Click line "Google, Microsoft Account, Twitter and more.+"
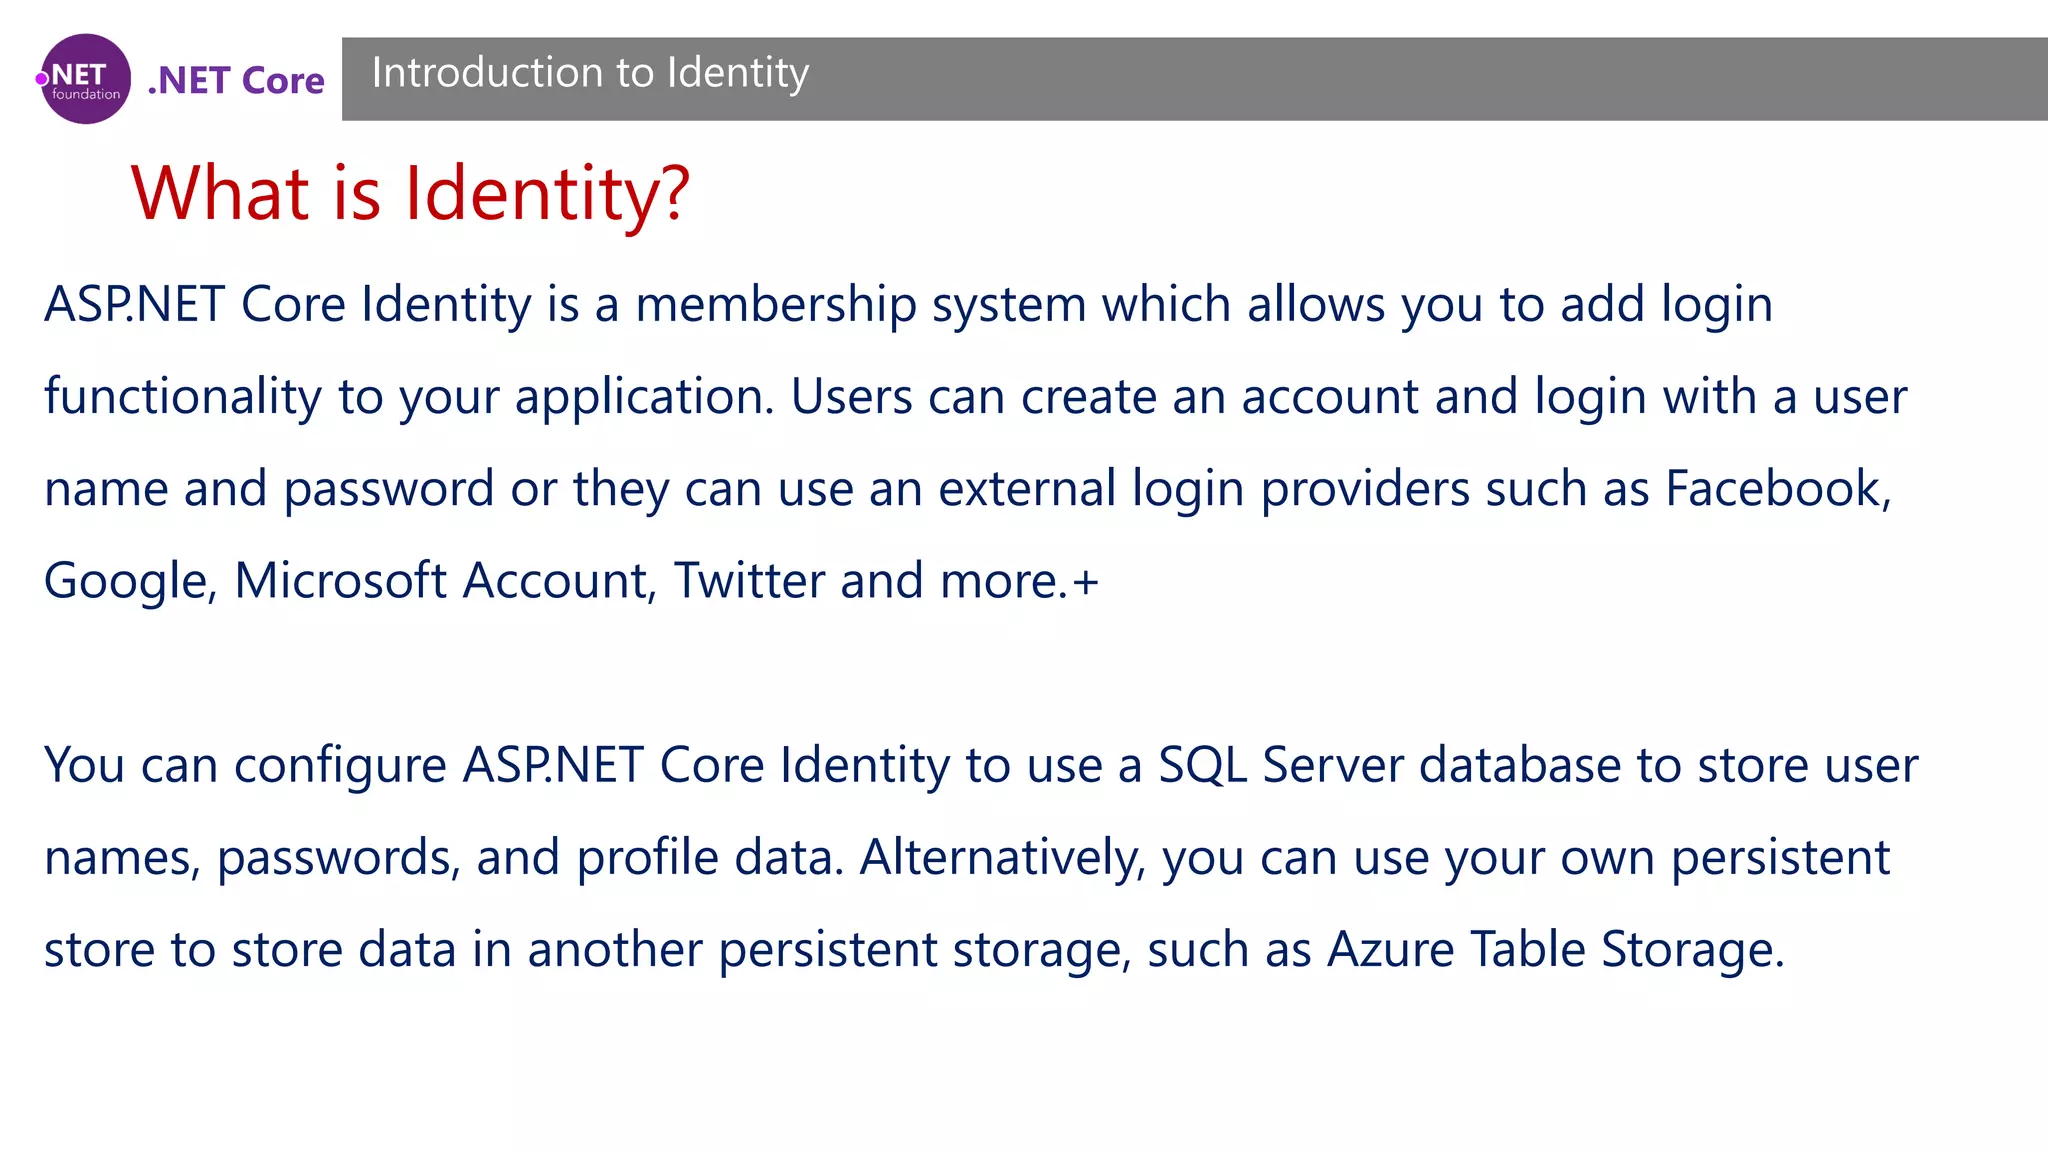The height and width of the screenshot is (1152, 2048). coord(571,581)
